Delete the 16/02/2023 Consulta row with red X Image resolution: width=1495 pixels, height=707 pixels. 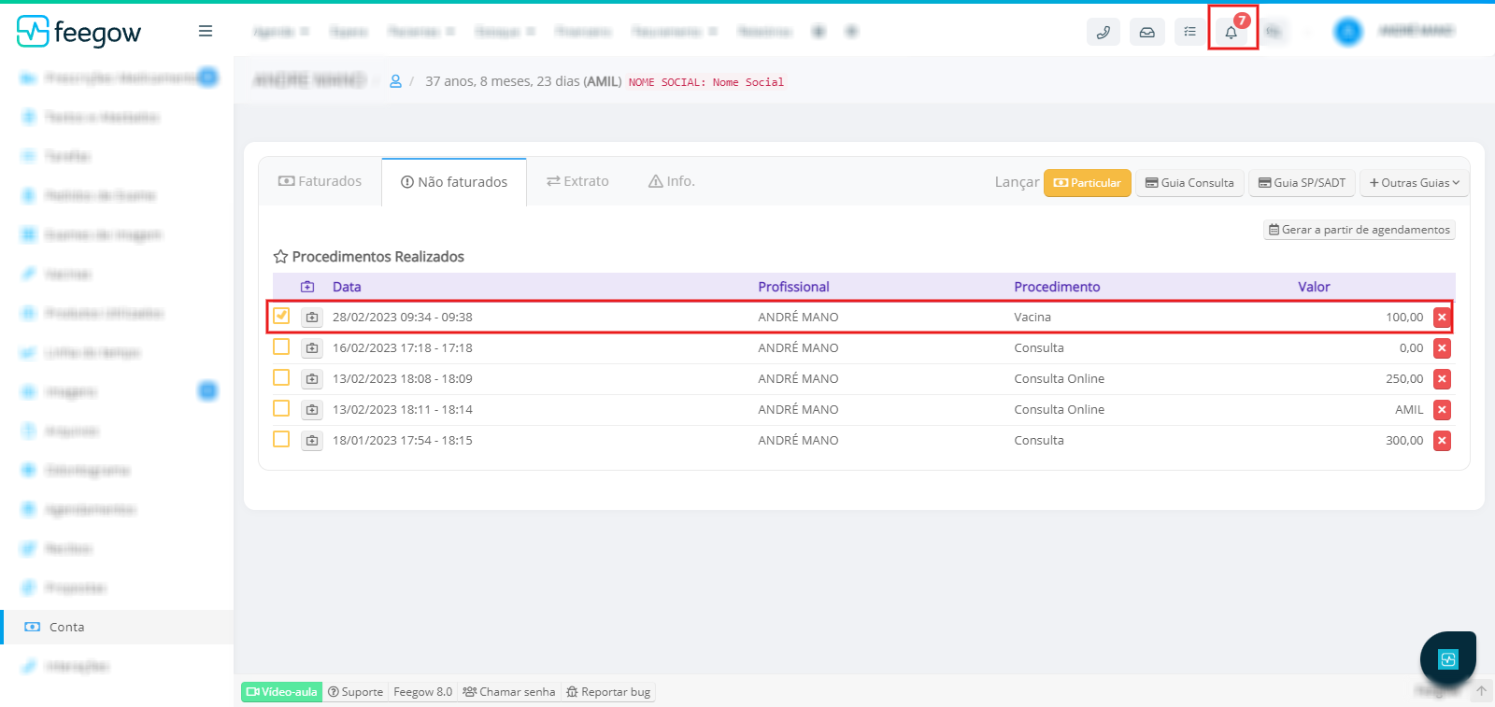click(x=1442, y=348)
